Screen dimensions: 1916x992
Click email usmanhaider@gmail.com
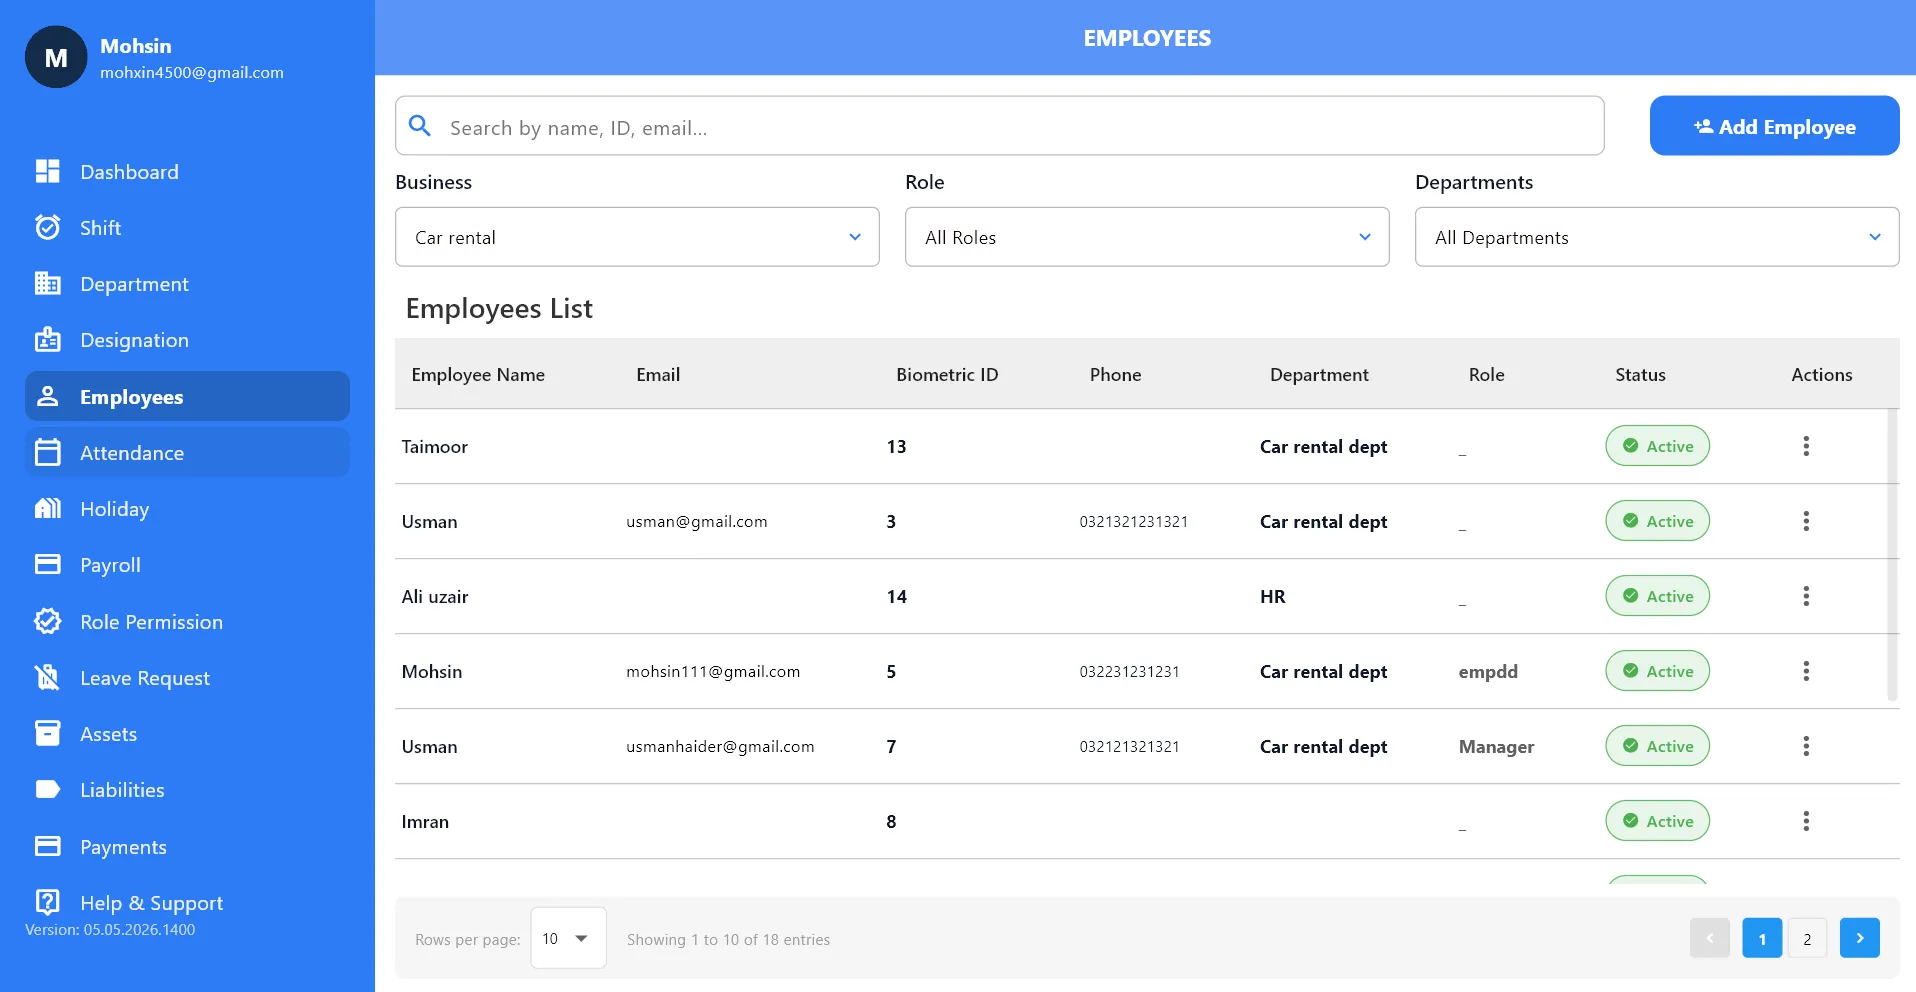pos(720,746)
